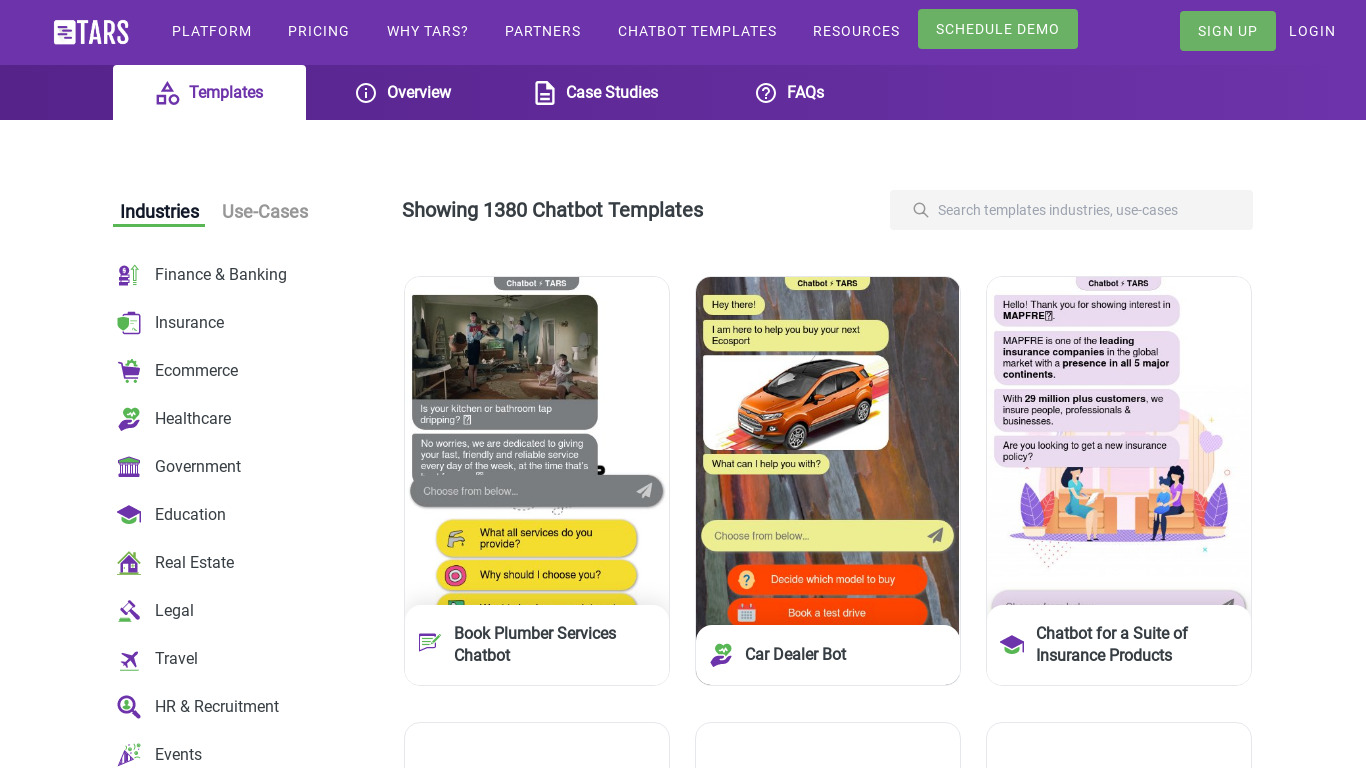Viewport: 1366px width, 768px height.
Task: Click the Showing 1380 Chatbot Templates heading
Action: coord(553,210)
